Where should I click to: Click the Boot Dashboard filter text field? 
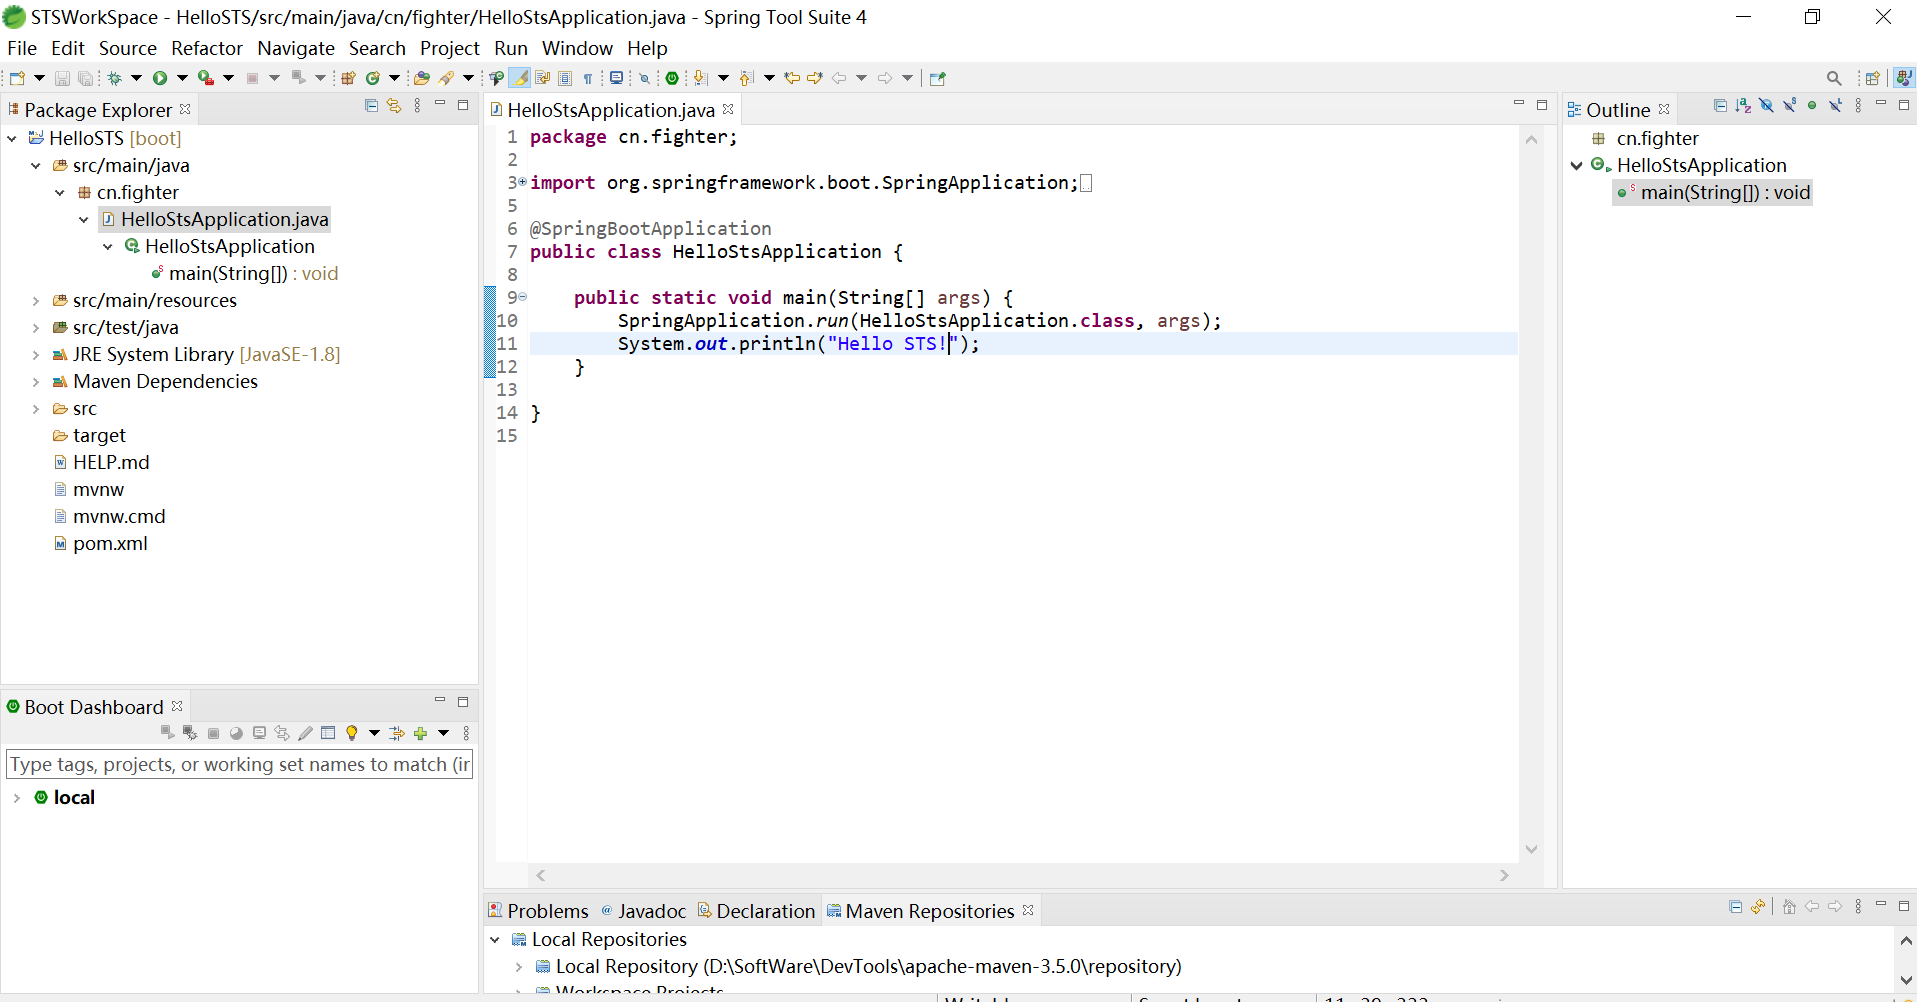tap(238, 765)
